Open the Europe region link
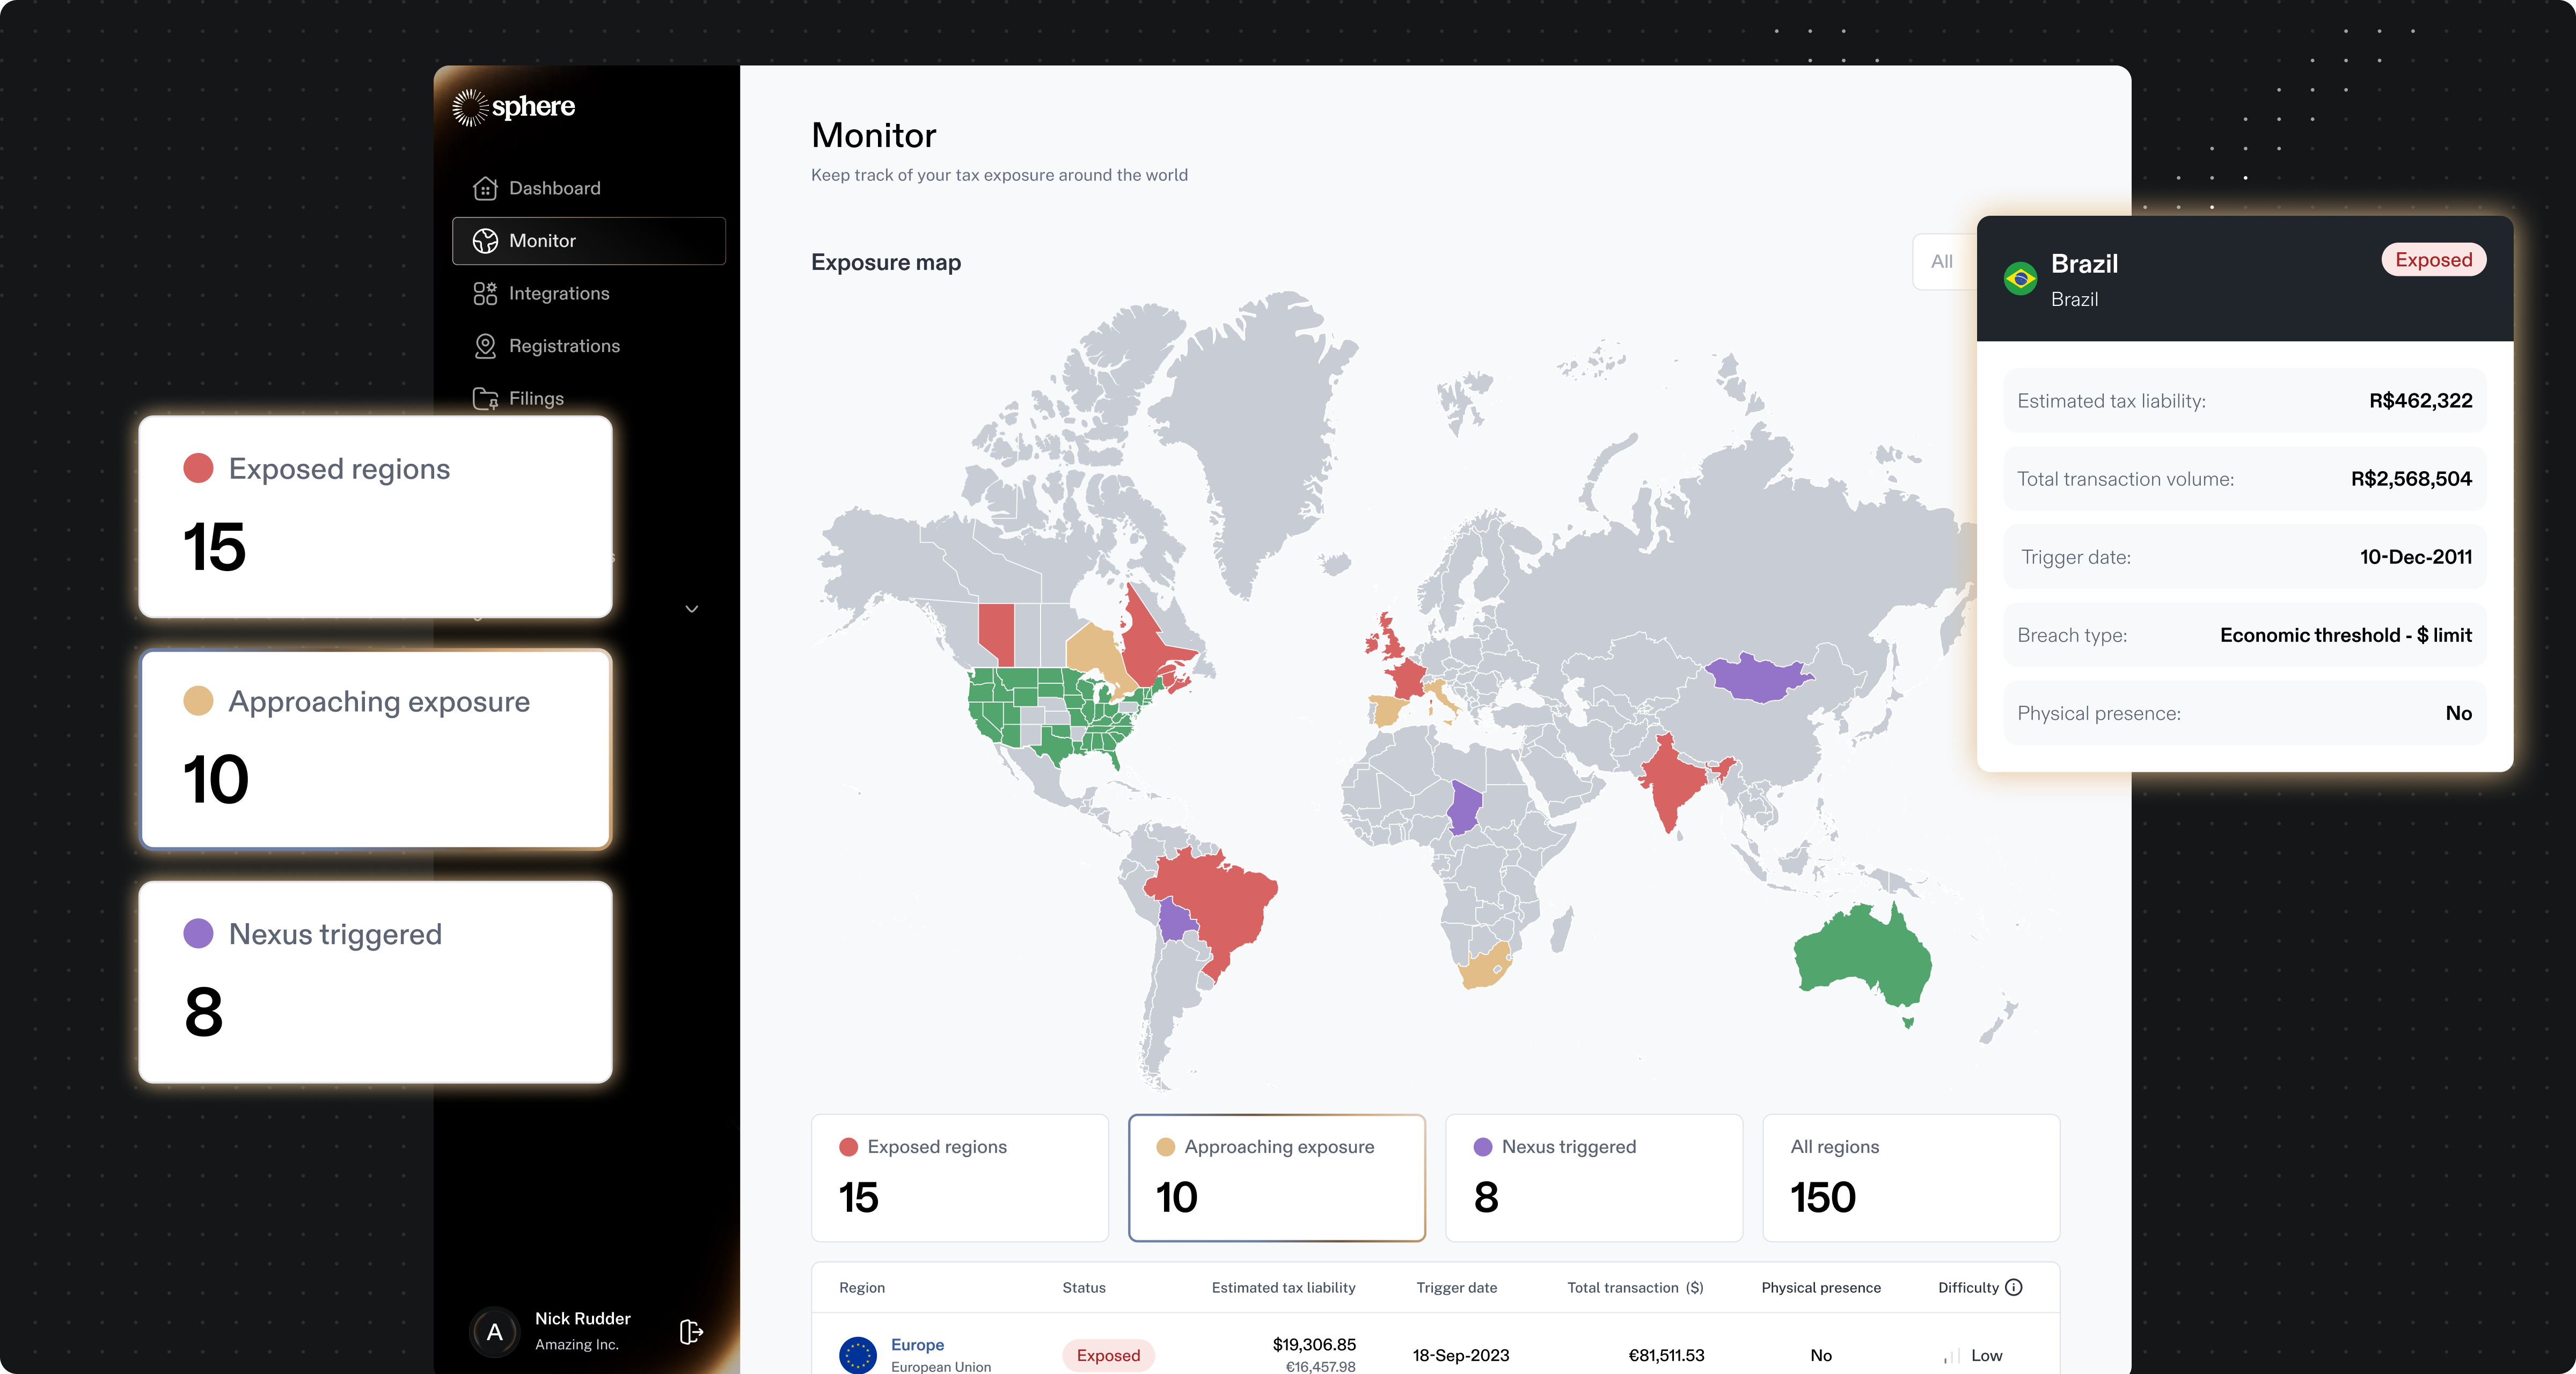The height and width of the screenshot is (1374, 2576). click(917, 1344)
